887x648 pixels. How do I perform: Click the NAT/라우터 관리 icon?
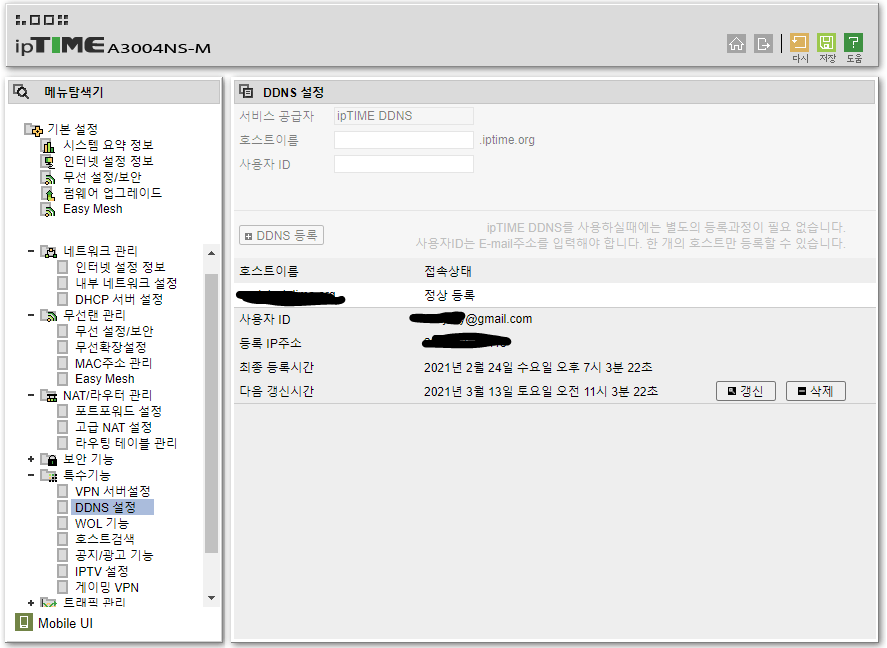(49, 395)
